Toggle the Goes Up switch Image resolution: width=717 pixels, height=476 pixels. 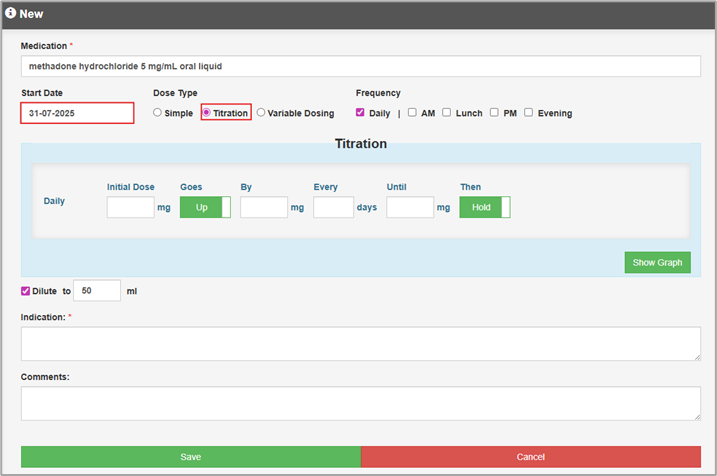[205, 207]
